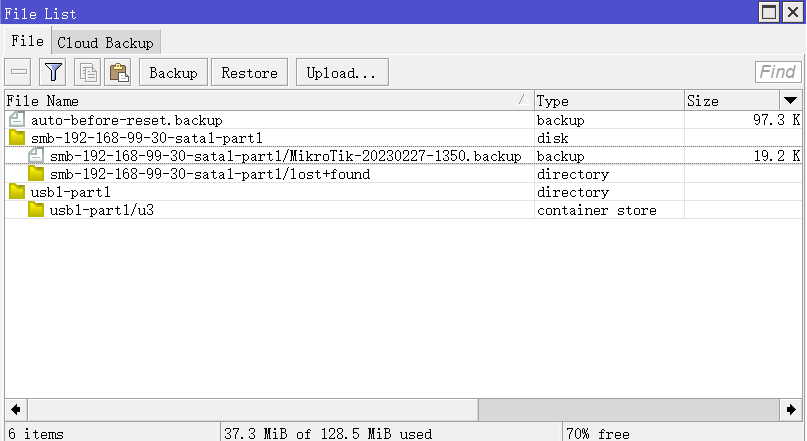Image resolution: width=807 pixels, height=441 pixels.
Task: Click the copy toolbar icon
Action: pos(87,72)
